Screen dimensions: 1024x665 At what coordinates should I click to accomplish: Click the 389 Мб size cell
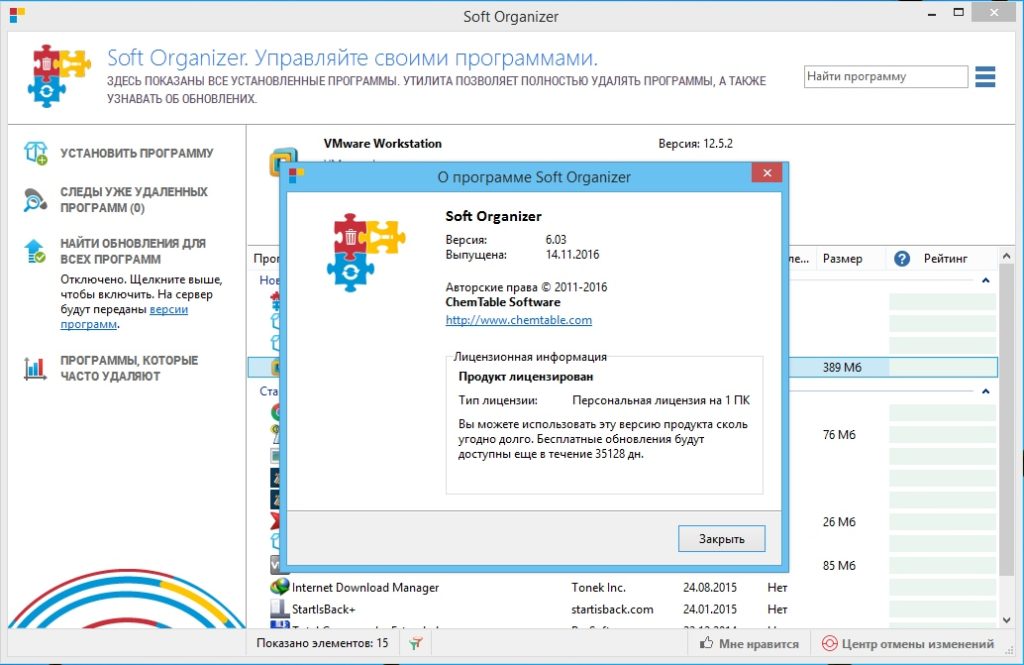pos(842,367)
